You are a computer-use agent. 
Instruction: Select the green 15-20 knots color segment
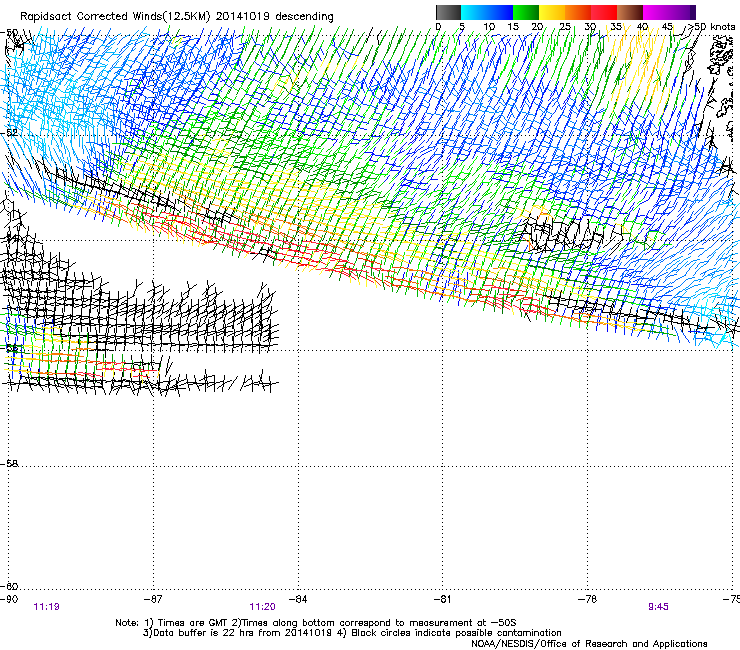pyautogui.click(x=526, y=12)
